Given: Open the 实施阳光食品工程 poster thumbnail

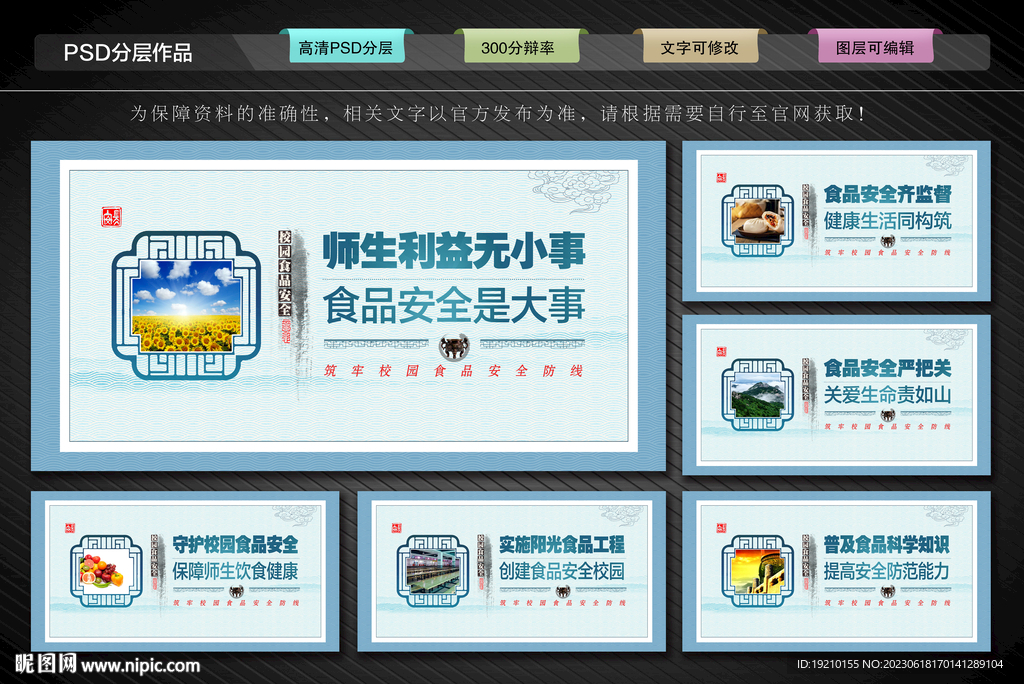Looking at the screenshot, I should 511,571.
